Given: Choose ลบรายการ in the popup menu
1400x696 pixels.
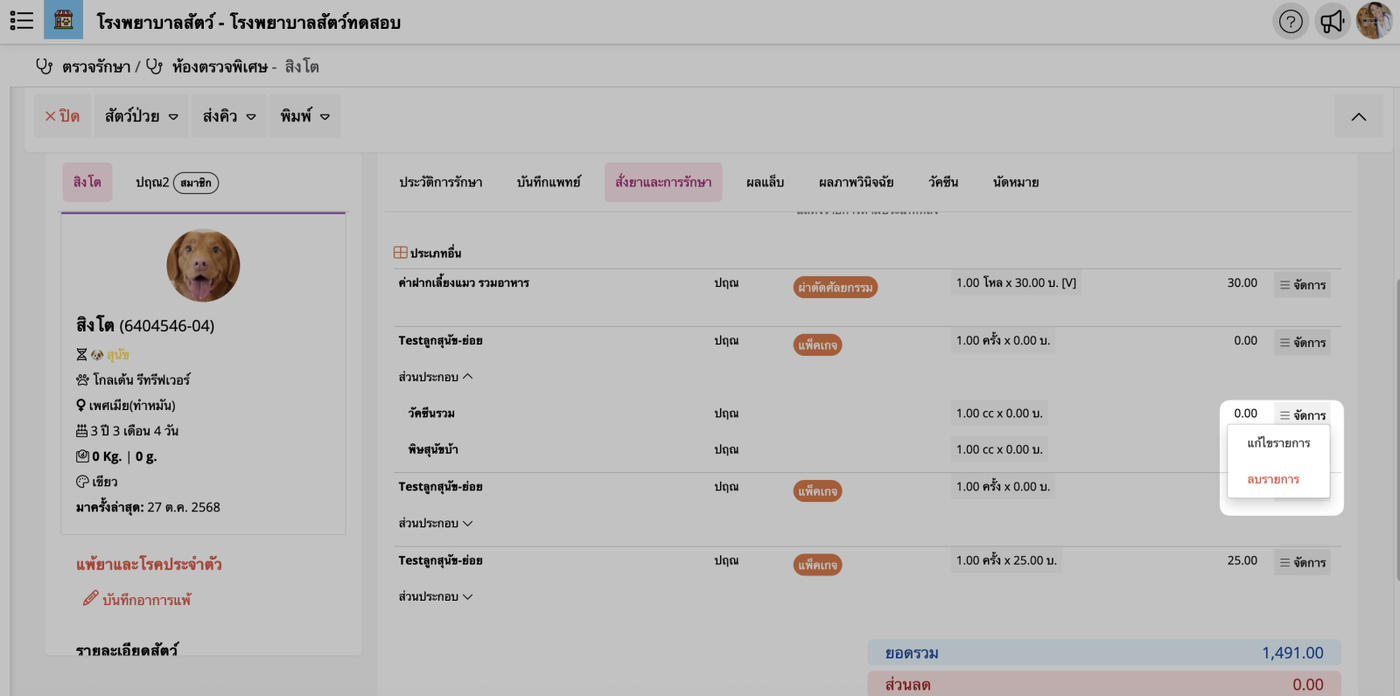Looking at the screenshot, I should click(1273, 479).
